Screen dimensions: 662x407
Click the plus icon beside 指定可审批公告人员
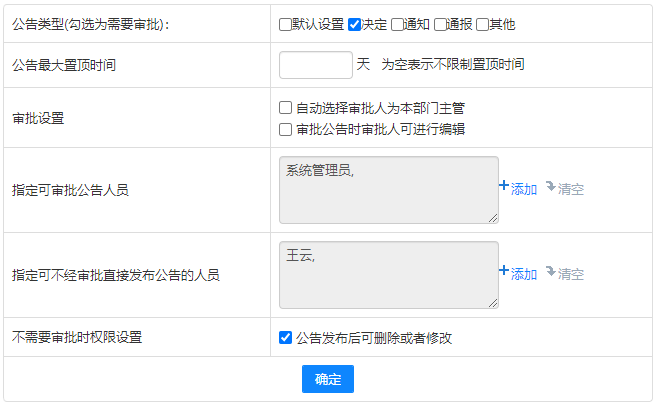(x=504, y=187)
